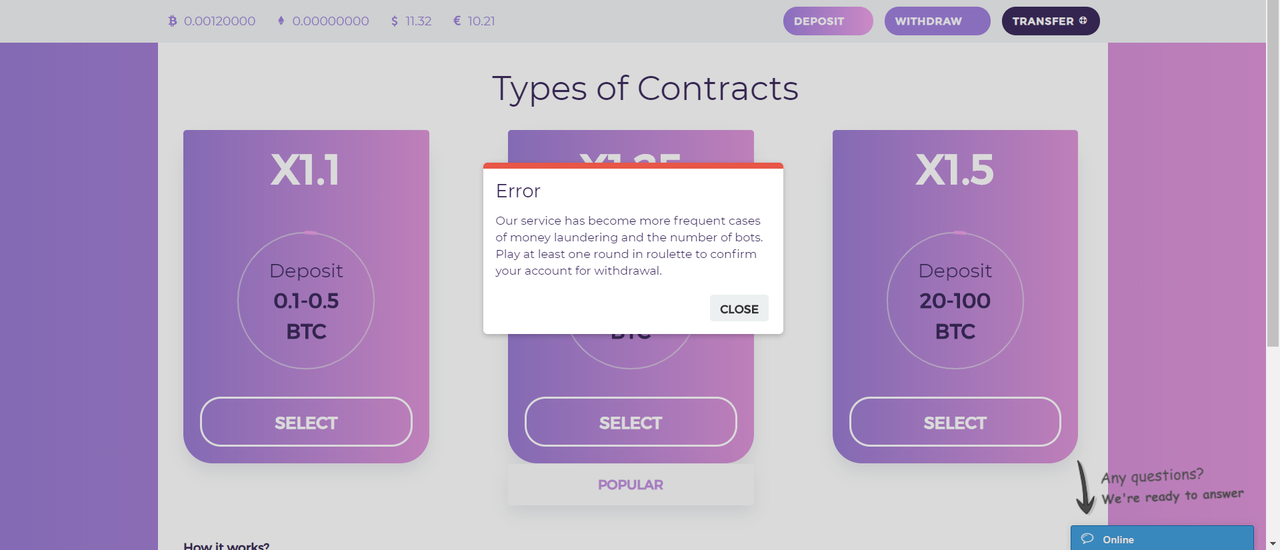Click the Bitcoin balance icon

tap(172, 21)
